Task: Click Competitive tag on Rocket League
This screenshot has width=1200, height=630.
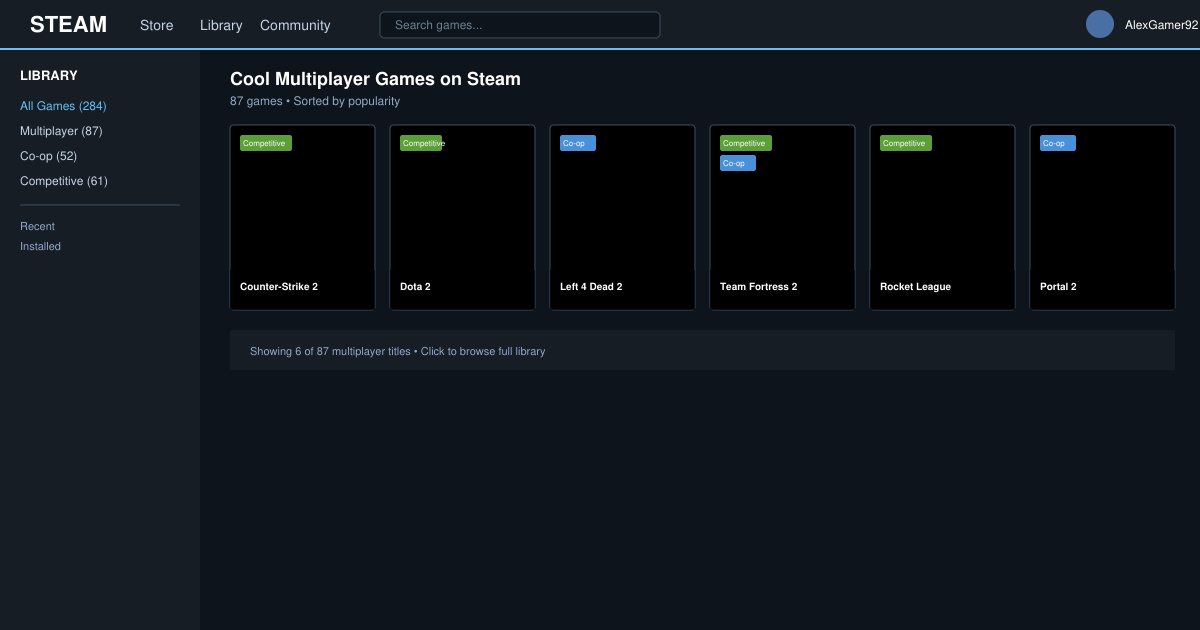Action: coord(906,143)
